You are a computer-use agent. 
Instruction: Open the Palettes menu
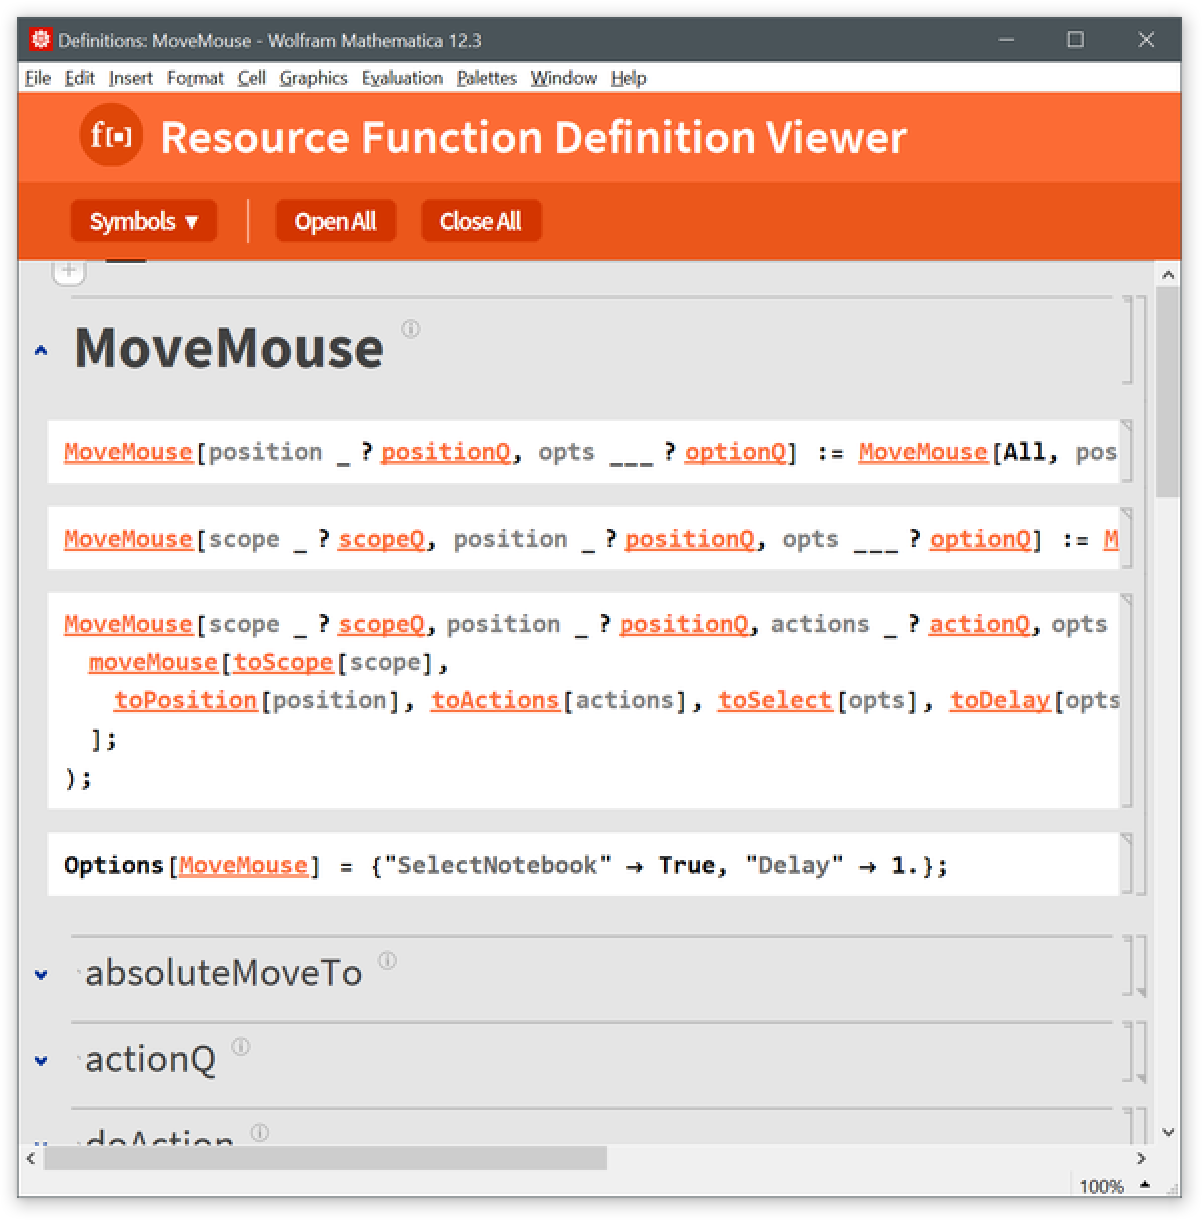coord(486,78)
